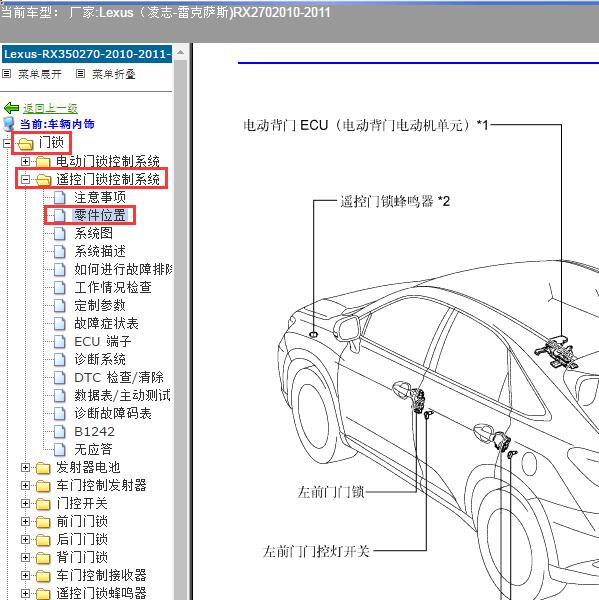The width and height of the screenshot is (599, 600).
Task: Click the page icon beside 故障症状表
Action: tap(60, 324)
